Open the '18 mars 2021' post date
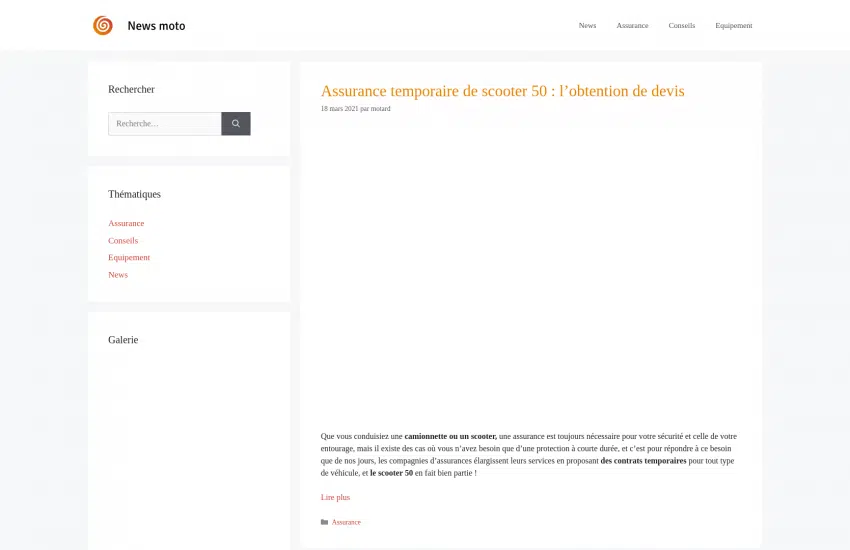This screenshot has width=850, height=550. pos(339,108)
